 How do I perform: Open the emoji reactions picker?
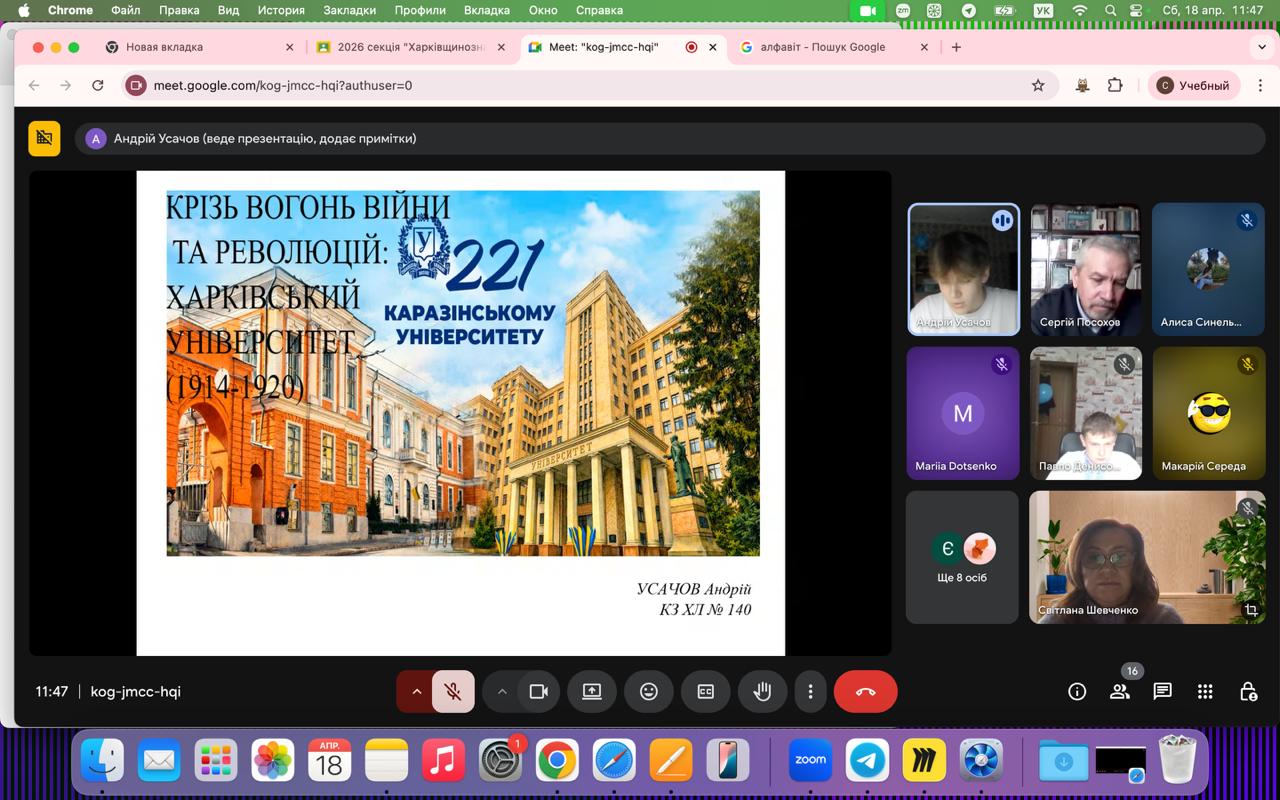pos(649,692)
